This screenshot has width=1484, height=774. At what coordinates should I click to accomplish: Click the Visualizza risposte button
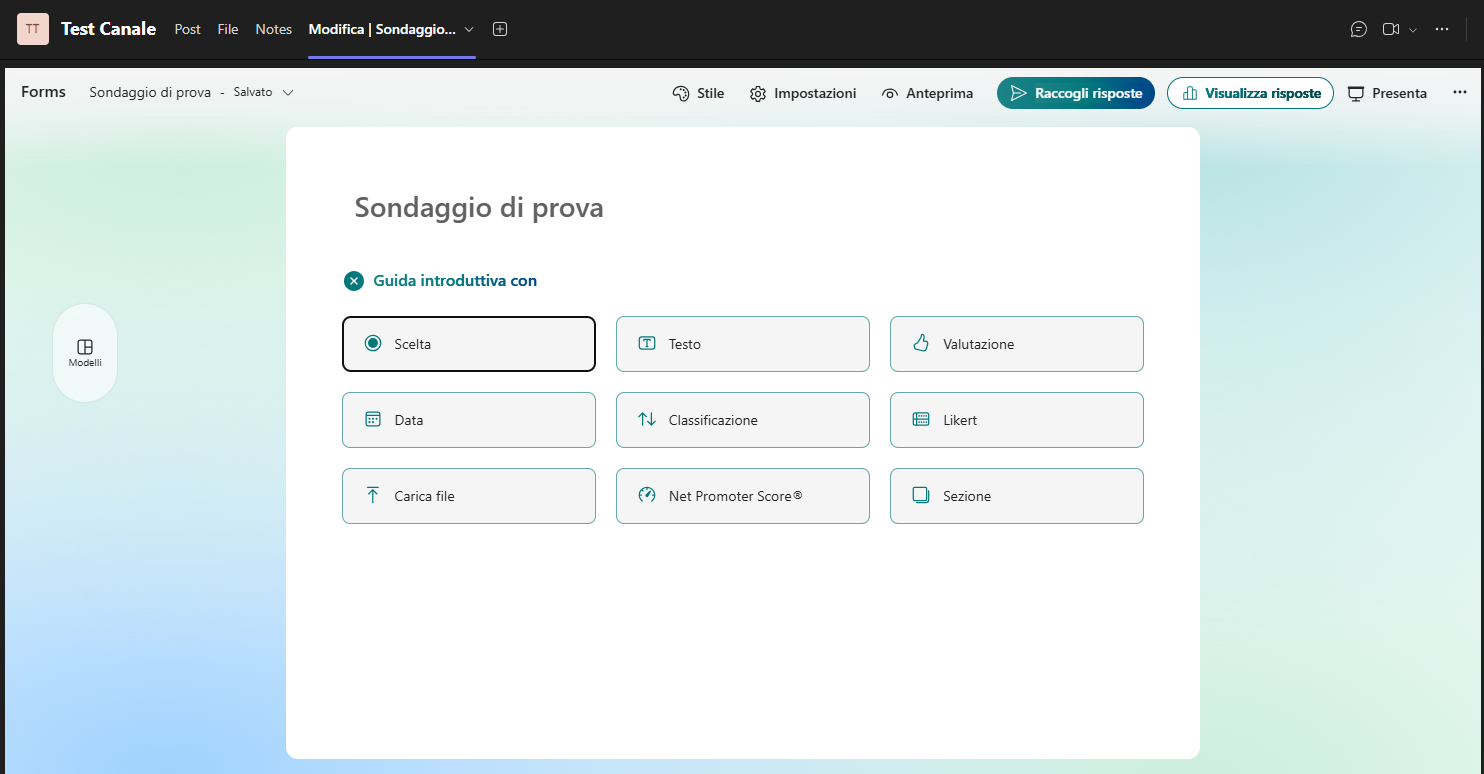point(1250,93)
